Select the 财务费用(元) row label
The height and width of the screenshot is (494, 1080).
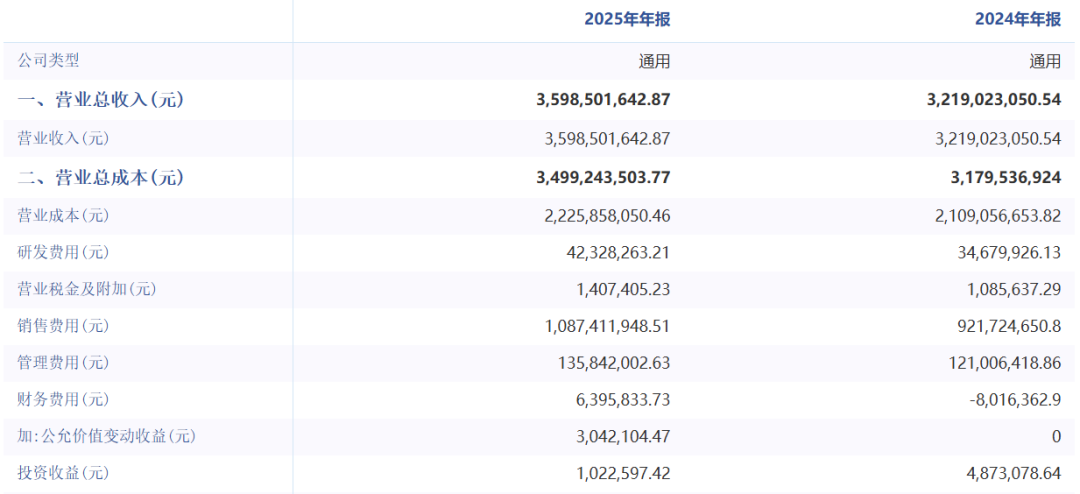tap(63, 399)
